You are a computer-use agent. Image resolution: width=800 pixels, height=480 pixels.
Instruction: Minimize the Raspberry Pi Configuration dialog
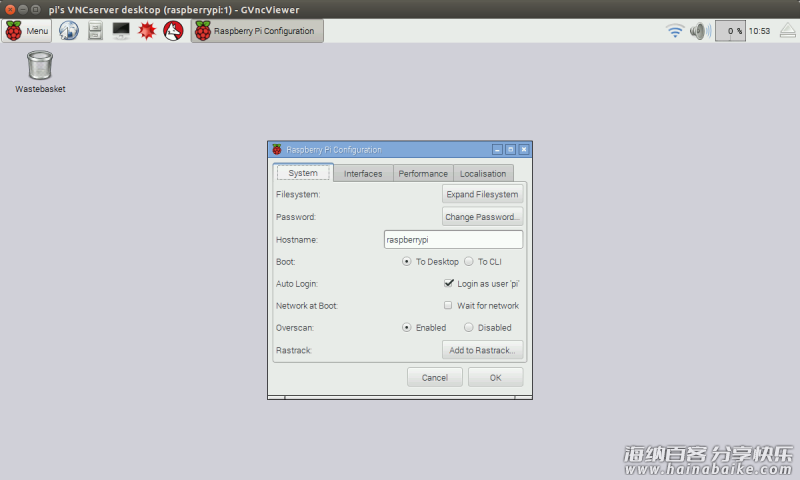[x=497, y=149]
